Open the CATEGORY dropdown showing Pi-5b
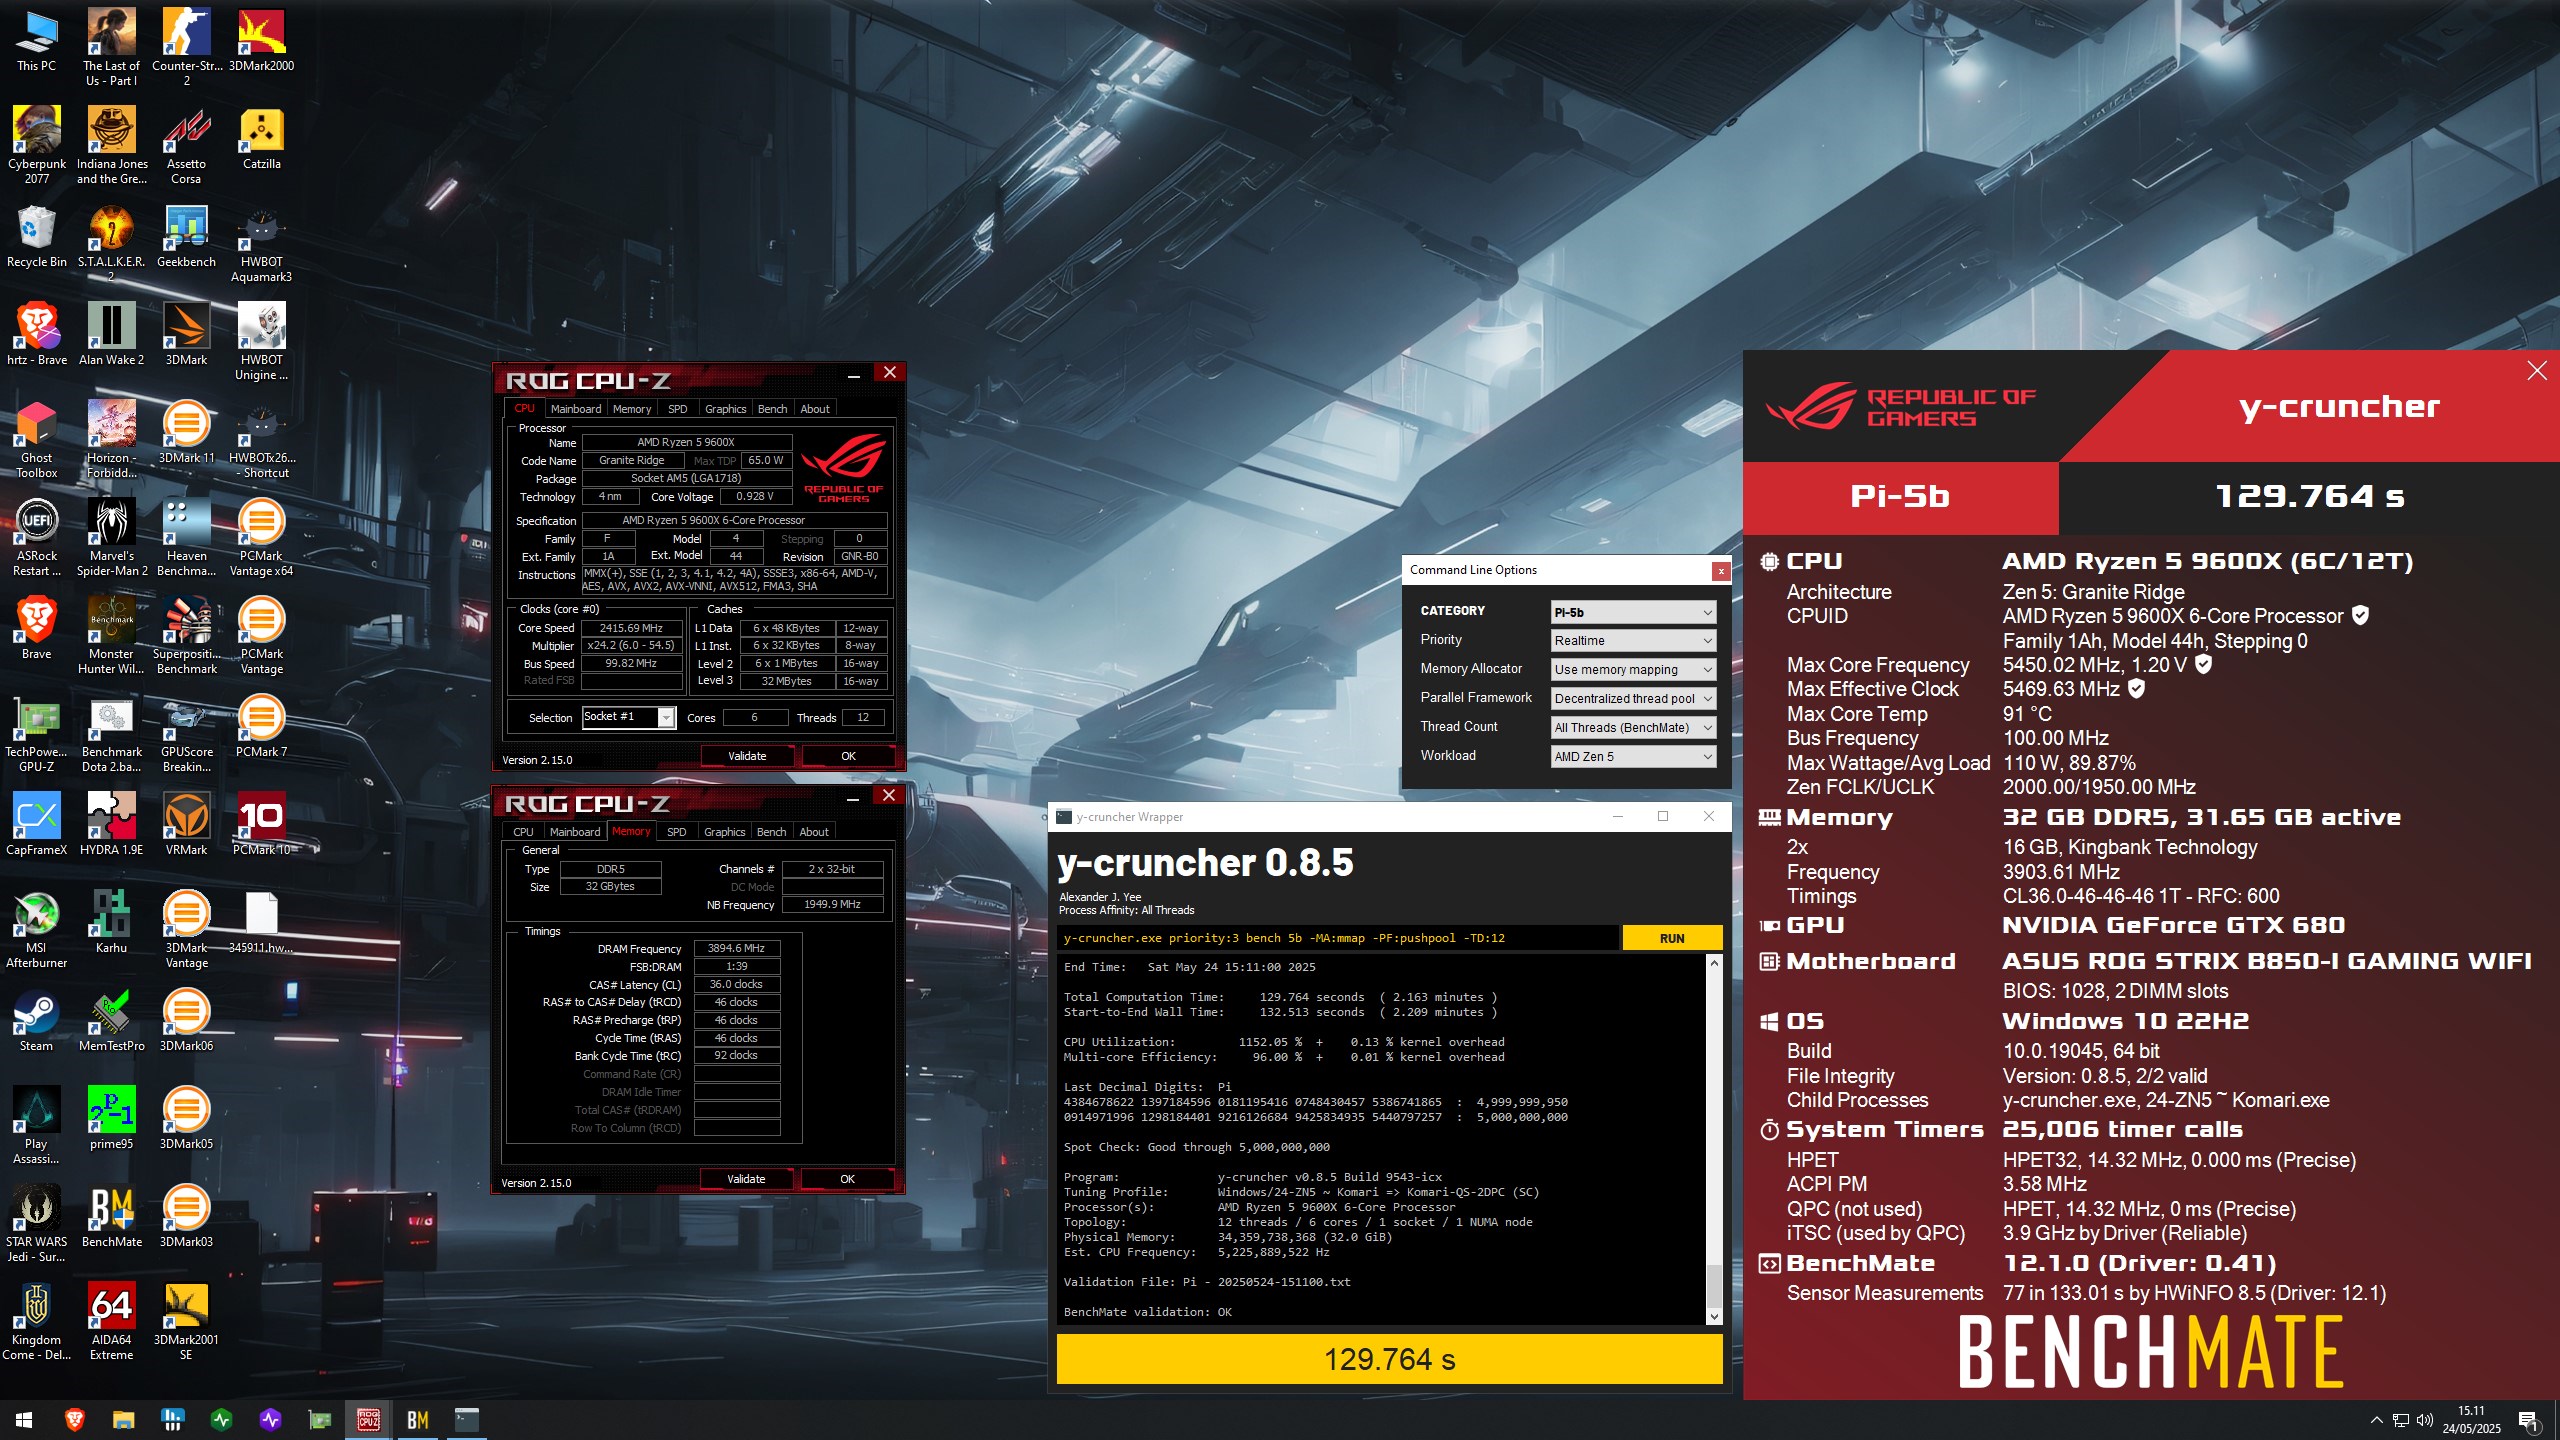 pyautogui.click(x=1633, y=612)
